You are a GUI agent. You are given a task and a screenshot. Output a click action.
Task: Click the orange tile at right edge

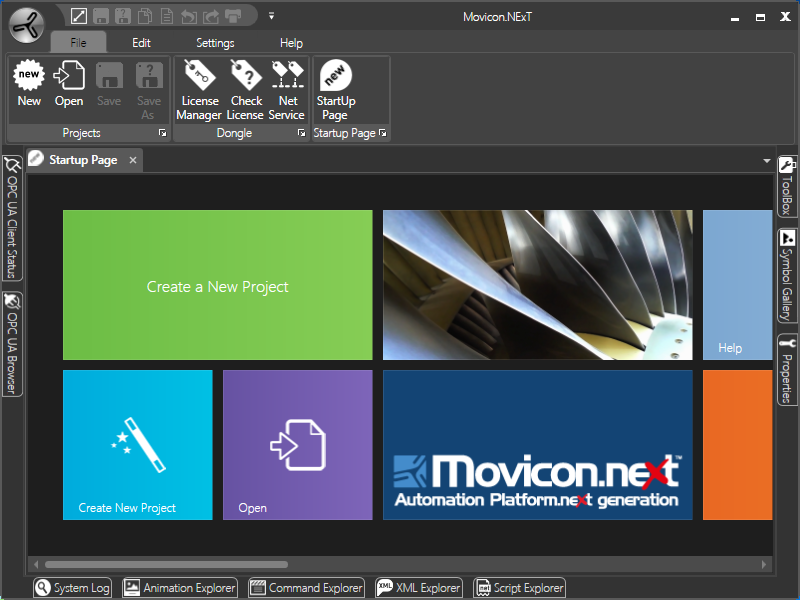click(x=738, y=445)
